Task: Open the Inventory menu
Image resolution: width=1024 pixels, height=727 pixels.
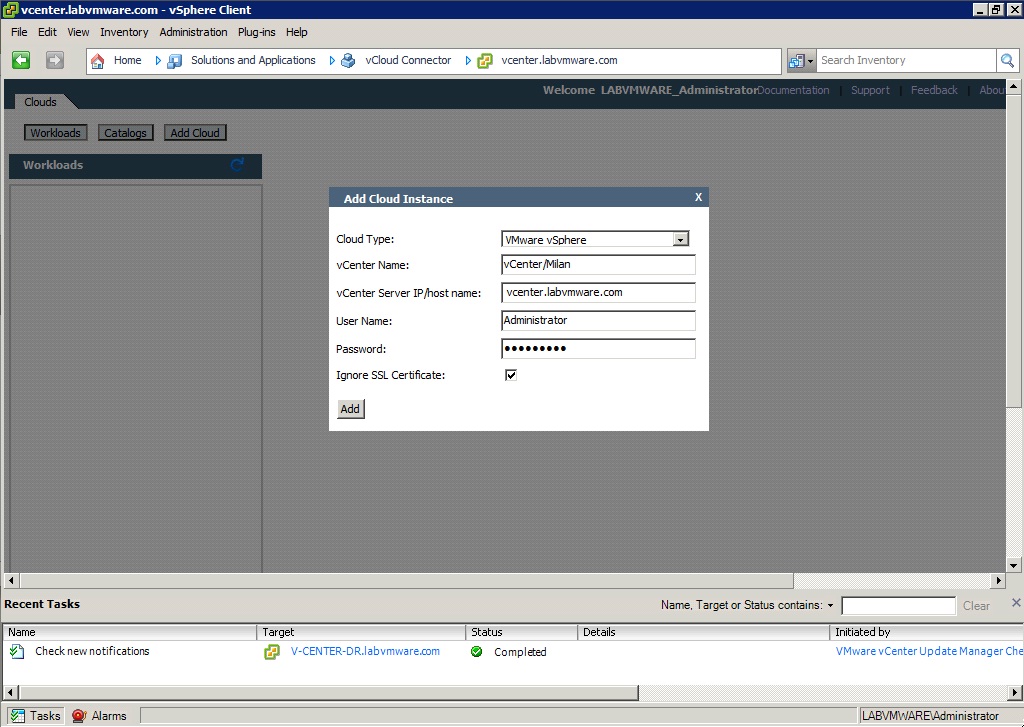Action: click(124, 32)
